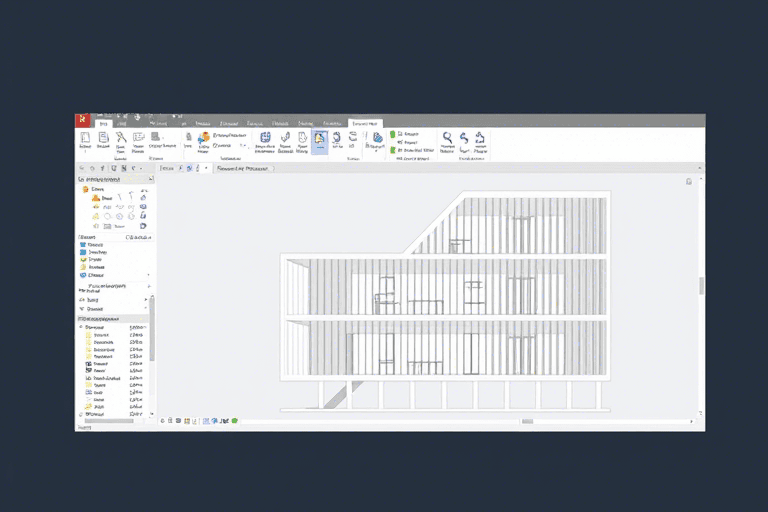768x512 pixels.
Task: Click the first document icon in the ribbon
Action: (85, 138)
